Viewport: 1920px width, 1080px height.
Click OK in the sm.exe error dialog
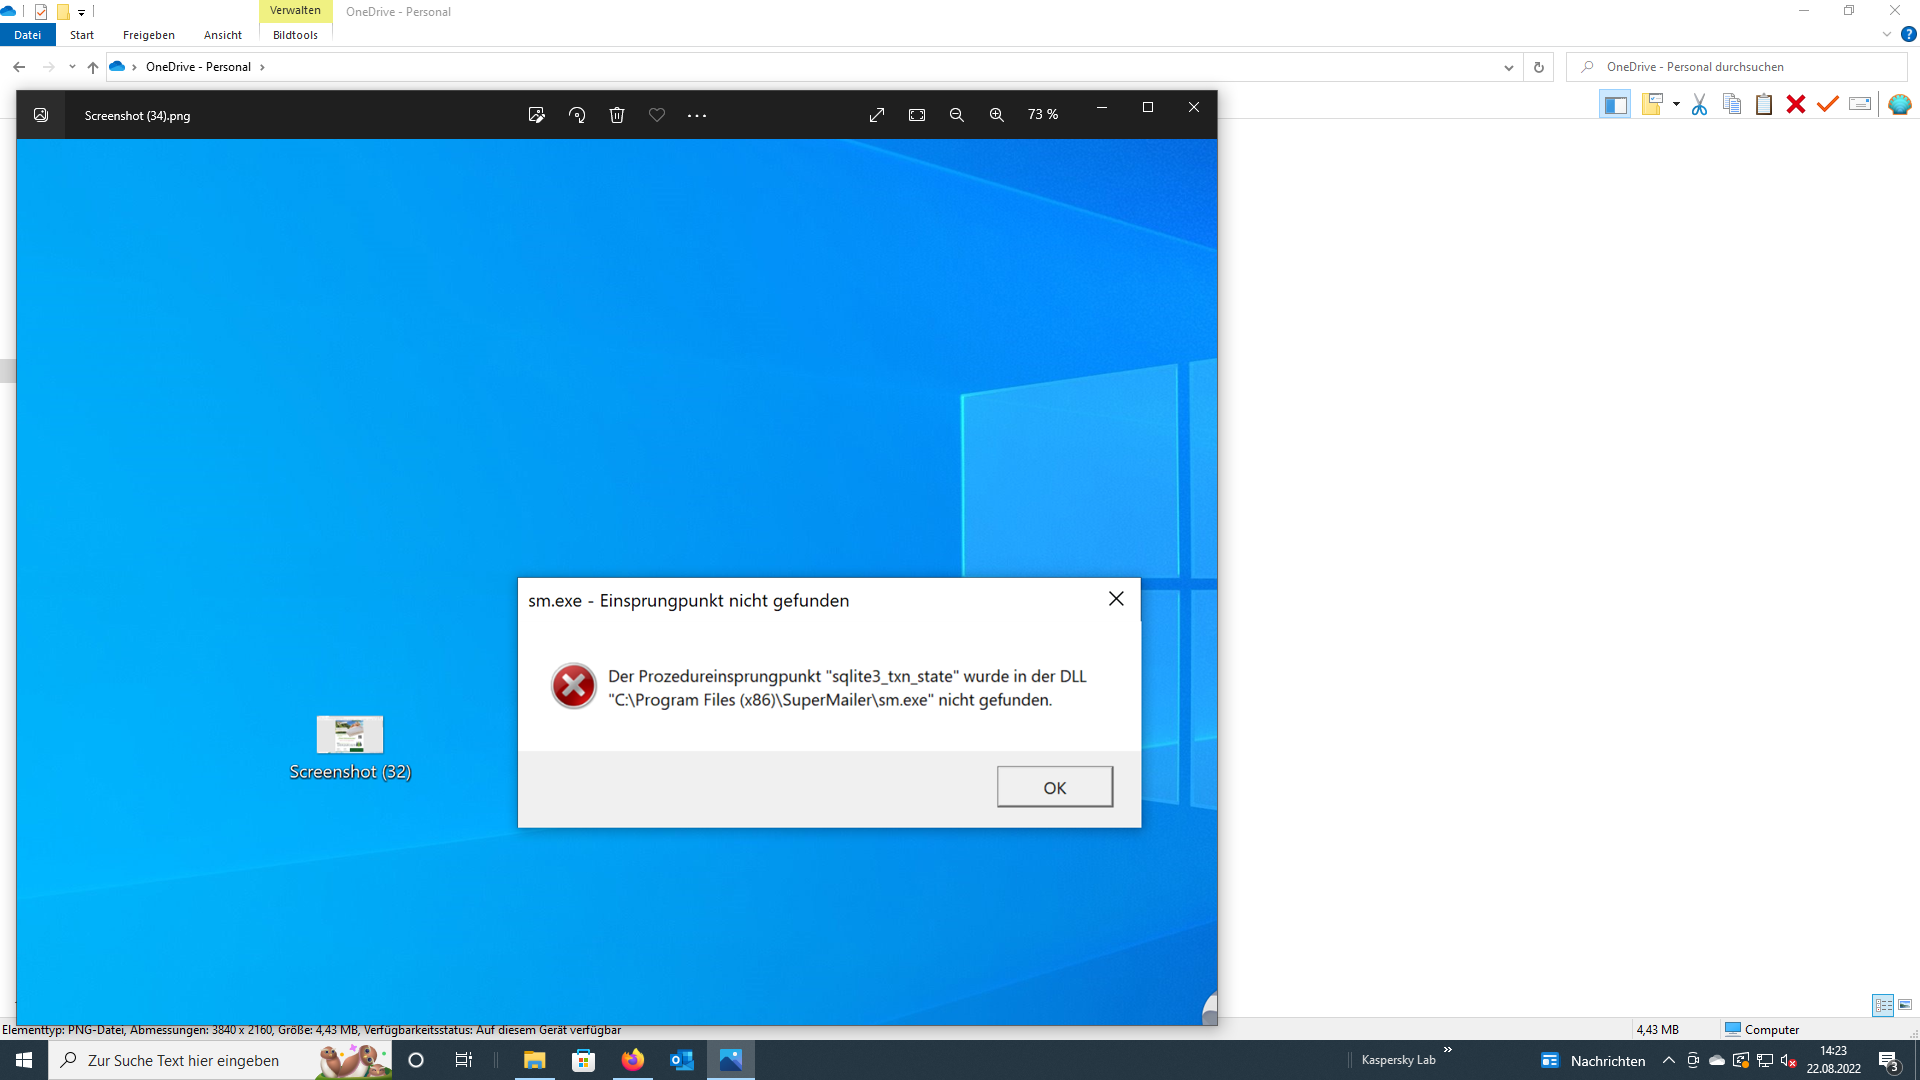[1055, 787]
